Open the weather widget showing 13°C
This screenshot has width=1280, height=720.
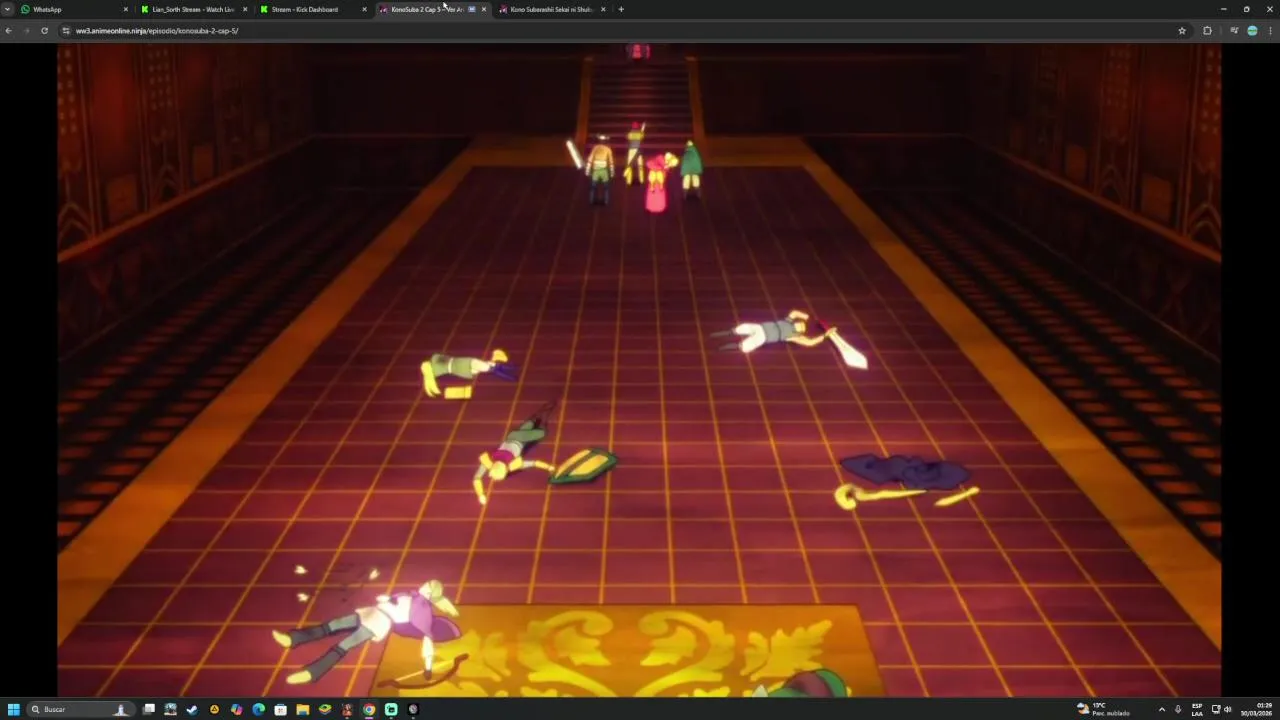[1104, 709]
